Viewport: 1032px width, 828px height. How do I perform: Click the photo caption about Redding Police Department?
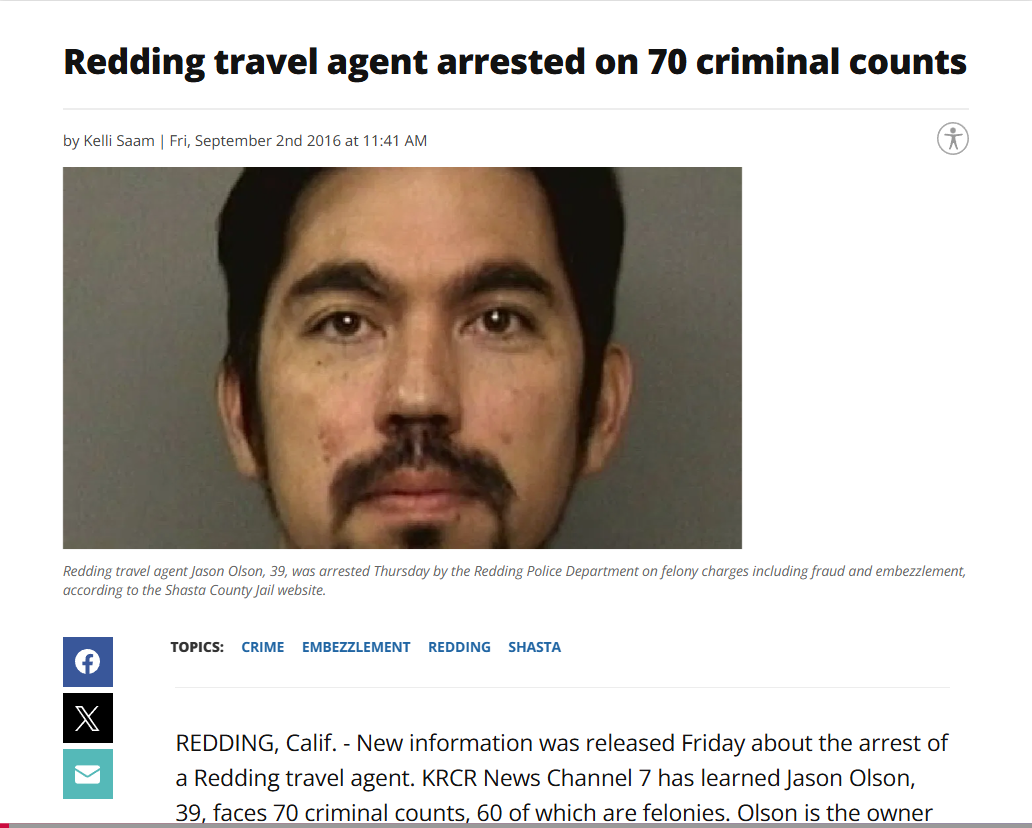514,580
